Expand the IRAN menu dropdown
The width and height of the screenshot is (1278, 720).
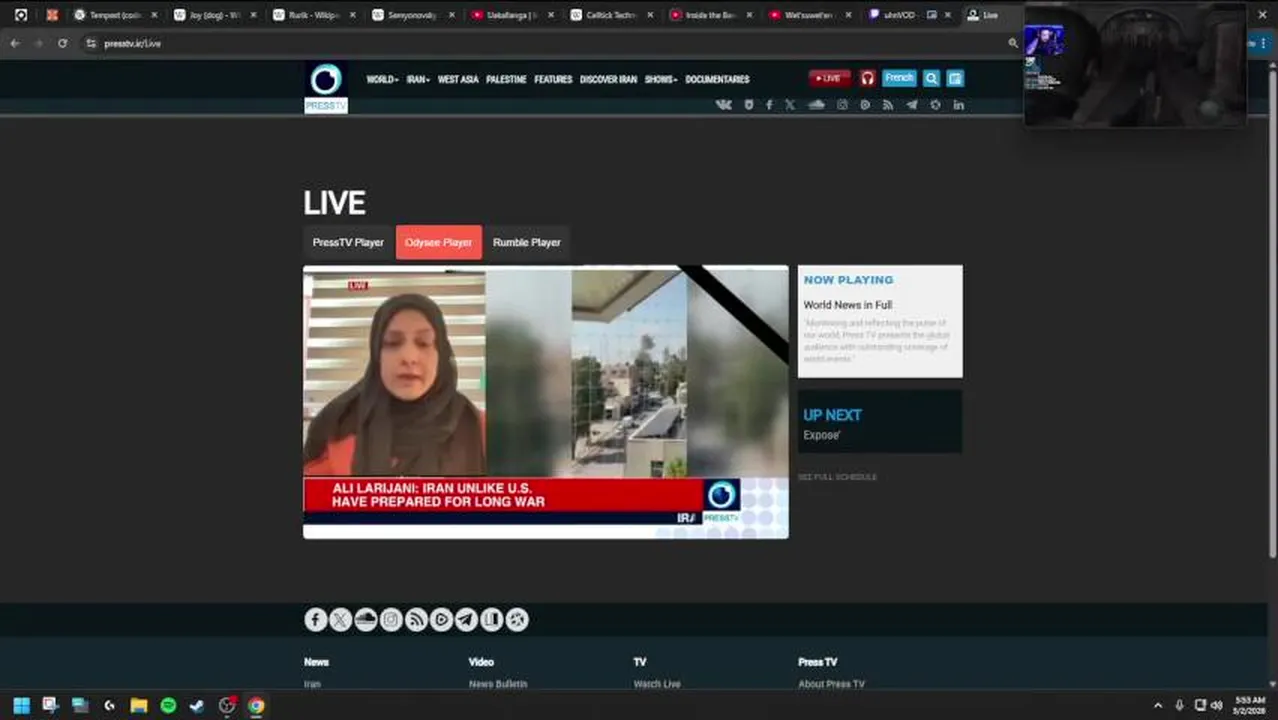pyautogui.click(x=418, y=79)
